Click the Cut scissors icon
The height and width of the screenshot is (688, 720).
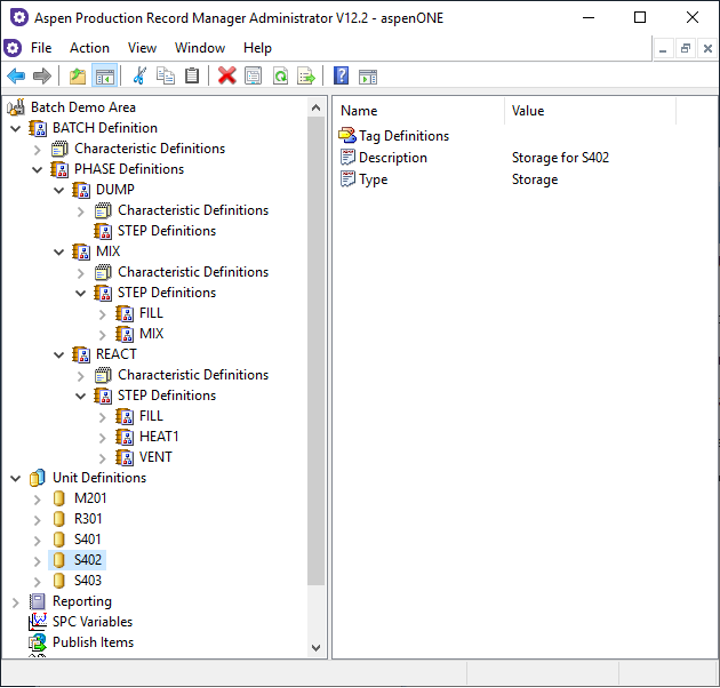[139, 76]
